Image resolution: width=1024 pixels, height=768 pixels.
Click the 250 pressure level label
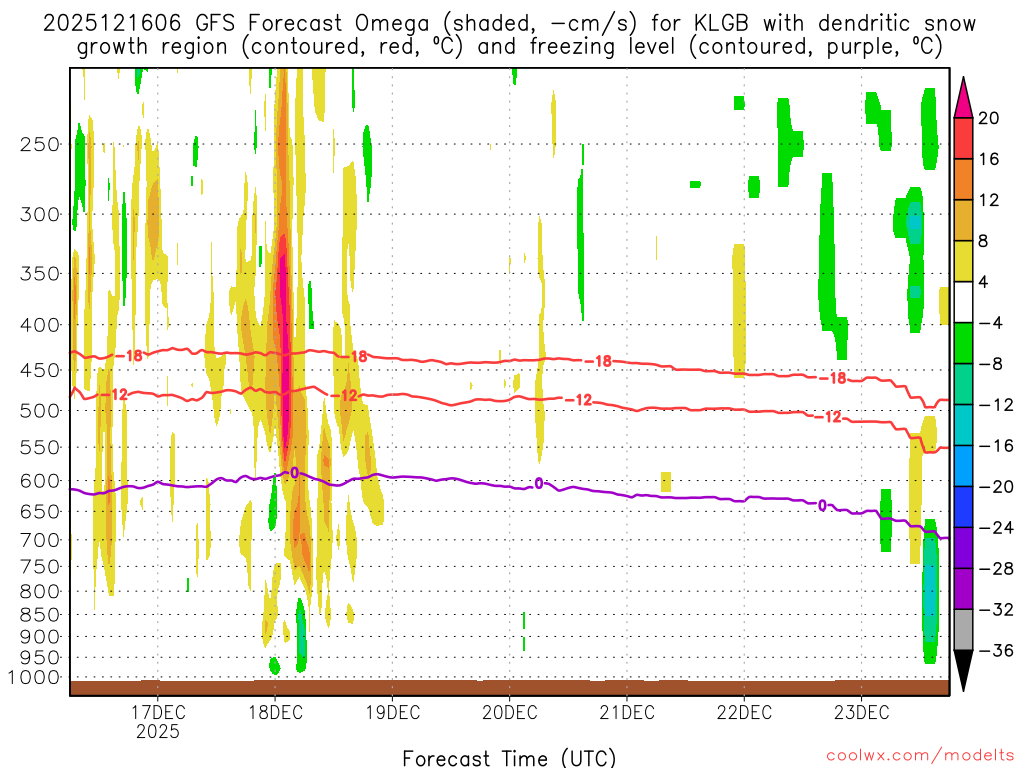40,144
